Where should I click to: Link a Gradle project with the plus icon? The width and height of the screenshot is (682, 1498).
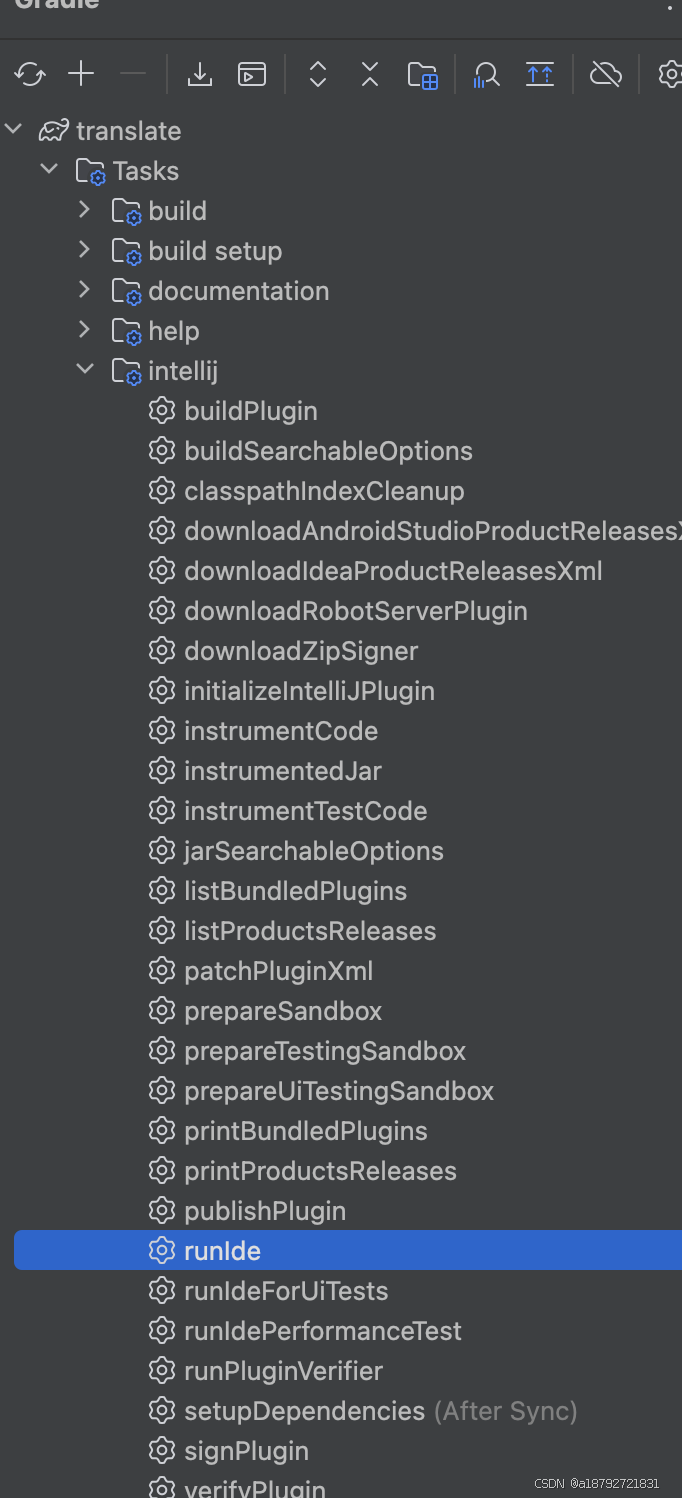pos(81,74)
